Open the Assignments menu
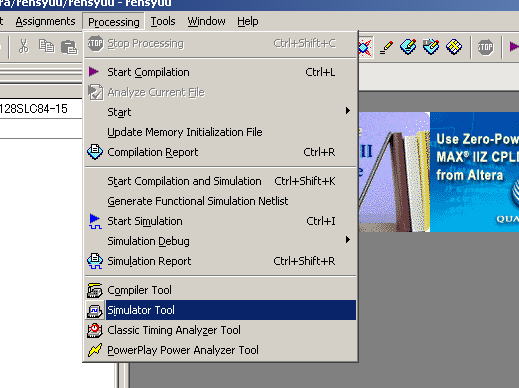 click(x=45, y=22)
